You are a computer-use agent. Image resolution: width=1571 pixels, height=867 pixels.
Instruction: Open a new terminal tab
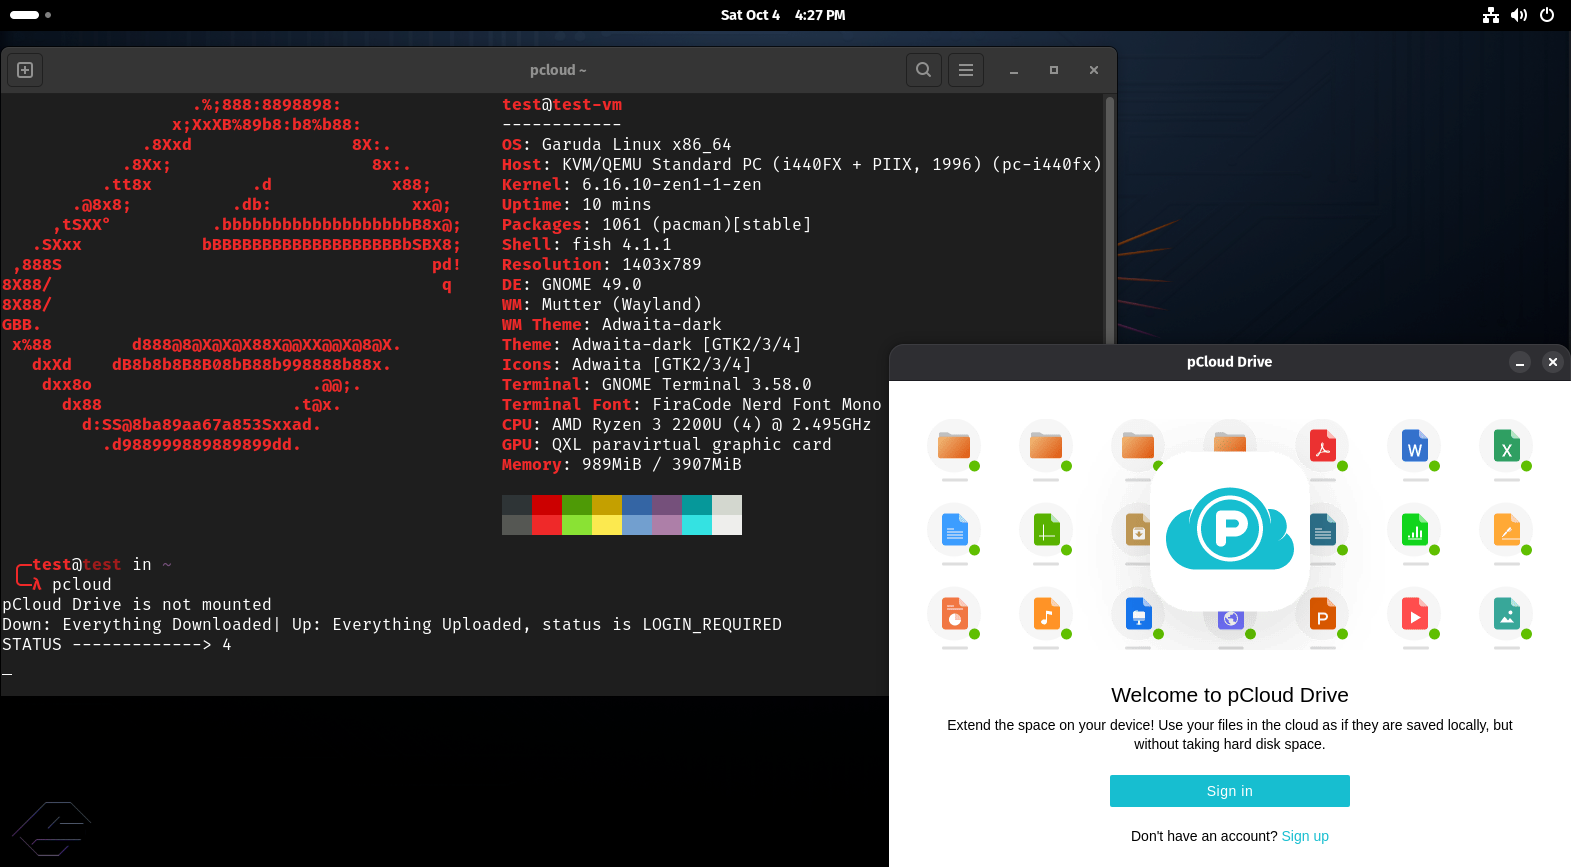tap(25, 70)
